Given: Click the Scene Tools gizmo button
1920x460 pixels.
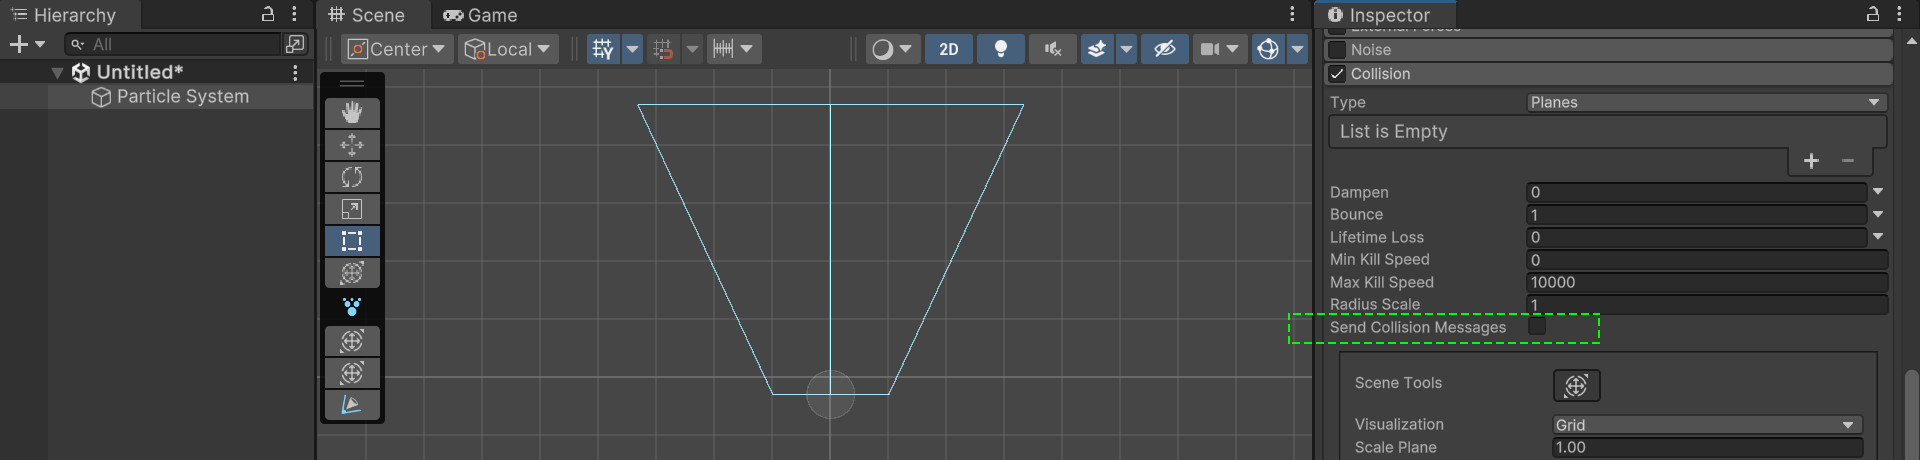Looking at the screenshot, I should 1576,385.
